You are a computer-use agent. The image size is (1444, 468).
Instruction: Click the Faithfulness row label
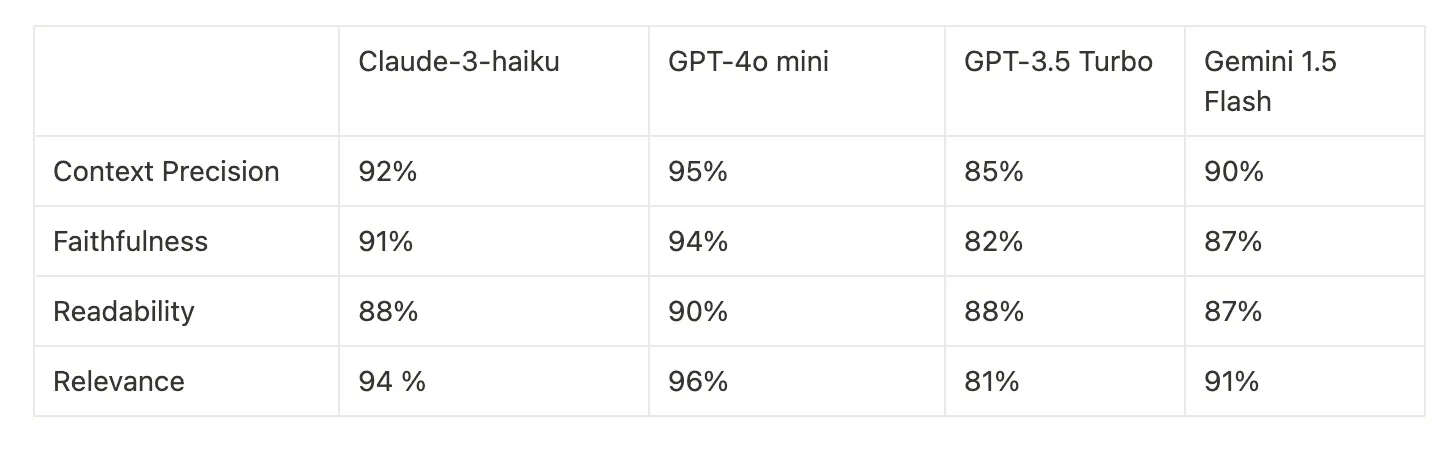point(130,241)
